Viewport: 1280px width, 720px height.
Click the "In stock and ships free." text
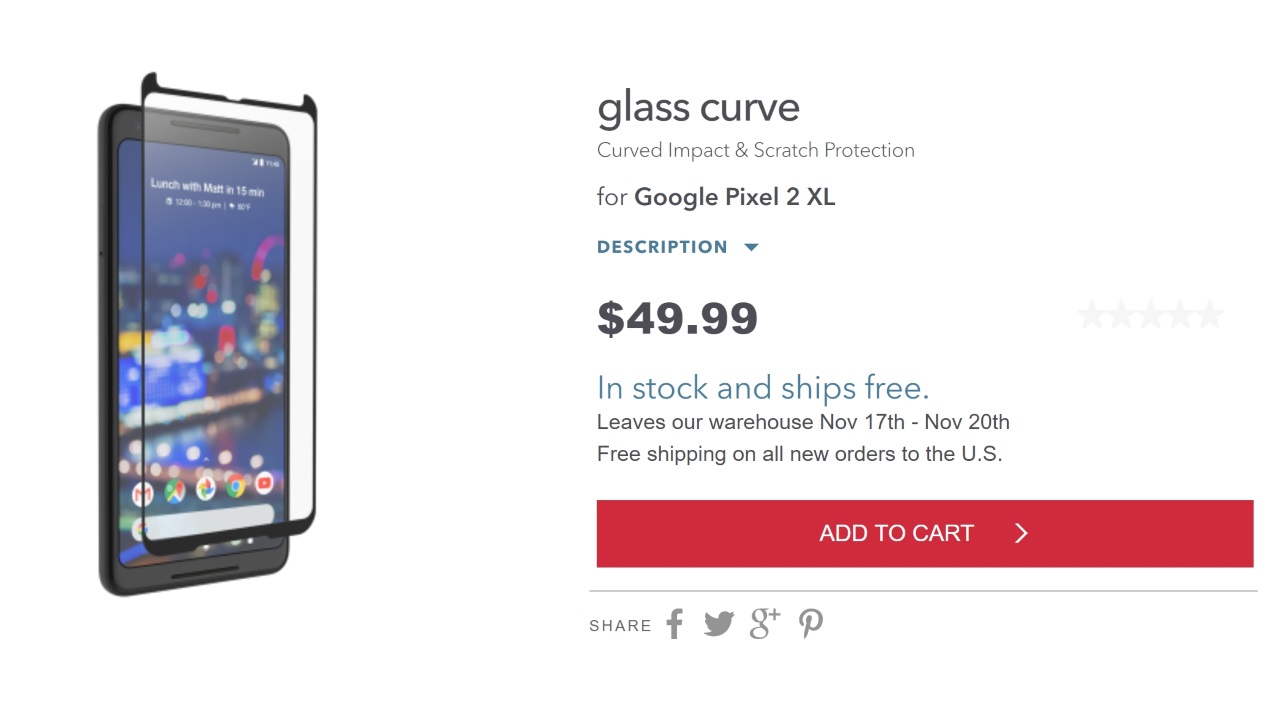(763, 388)
